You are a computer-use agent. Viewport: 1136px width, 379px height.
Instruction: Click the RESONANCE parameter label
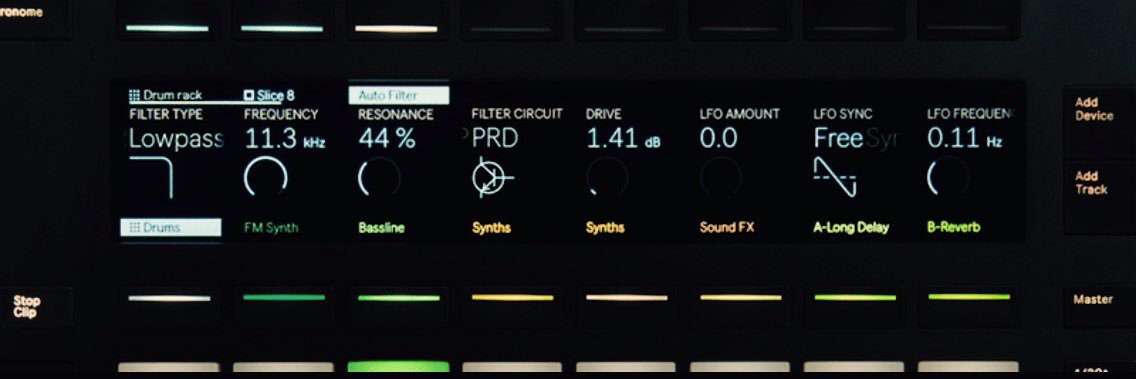pos(396,114)
